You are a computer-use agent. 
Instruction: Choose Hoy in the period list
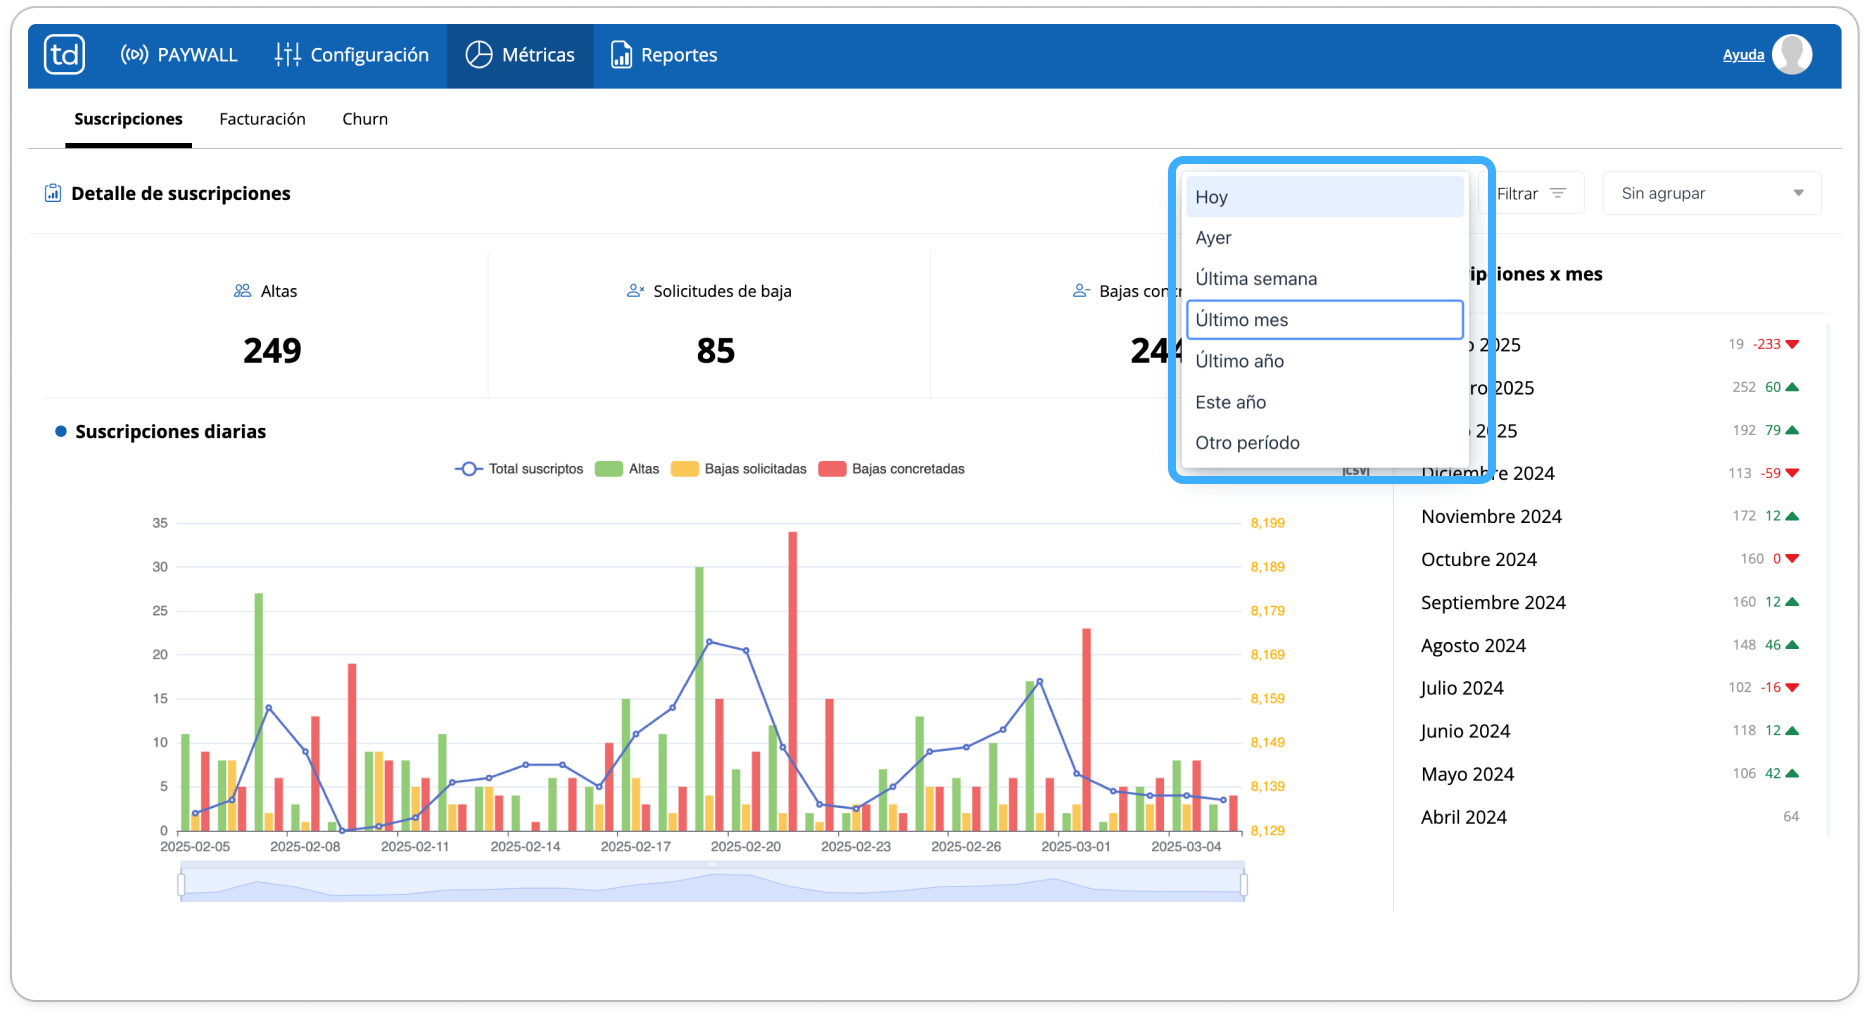1324,197
